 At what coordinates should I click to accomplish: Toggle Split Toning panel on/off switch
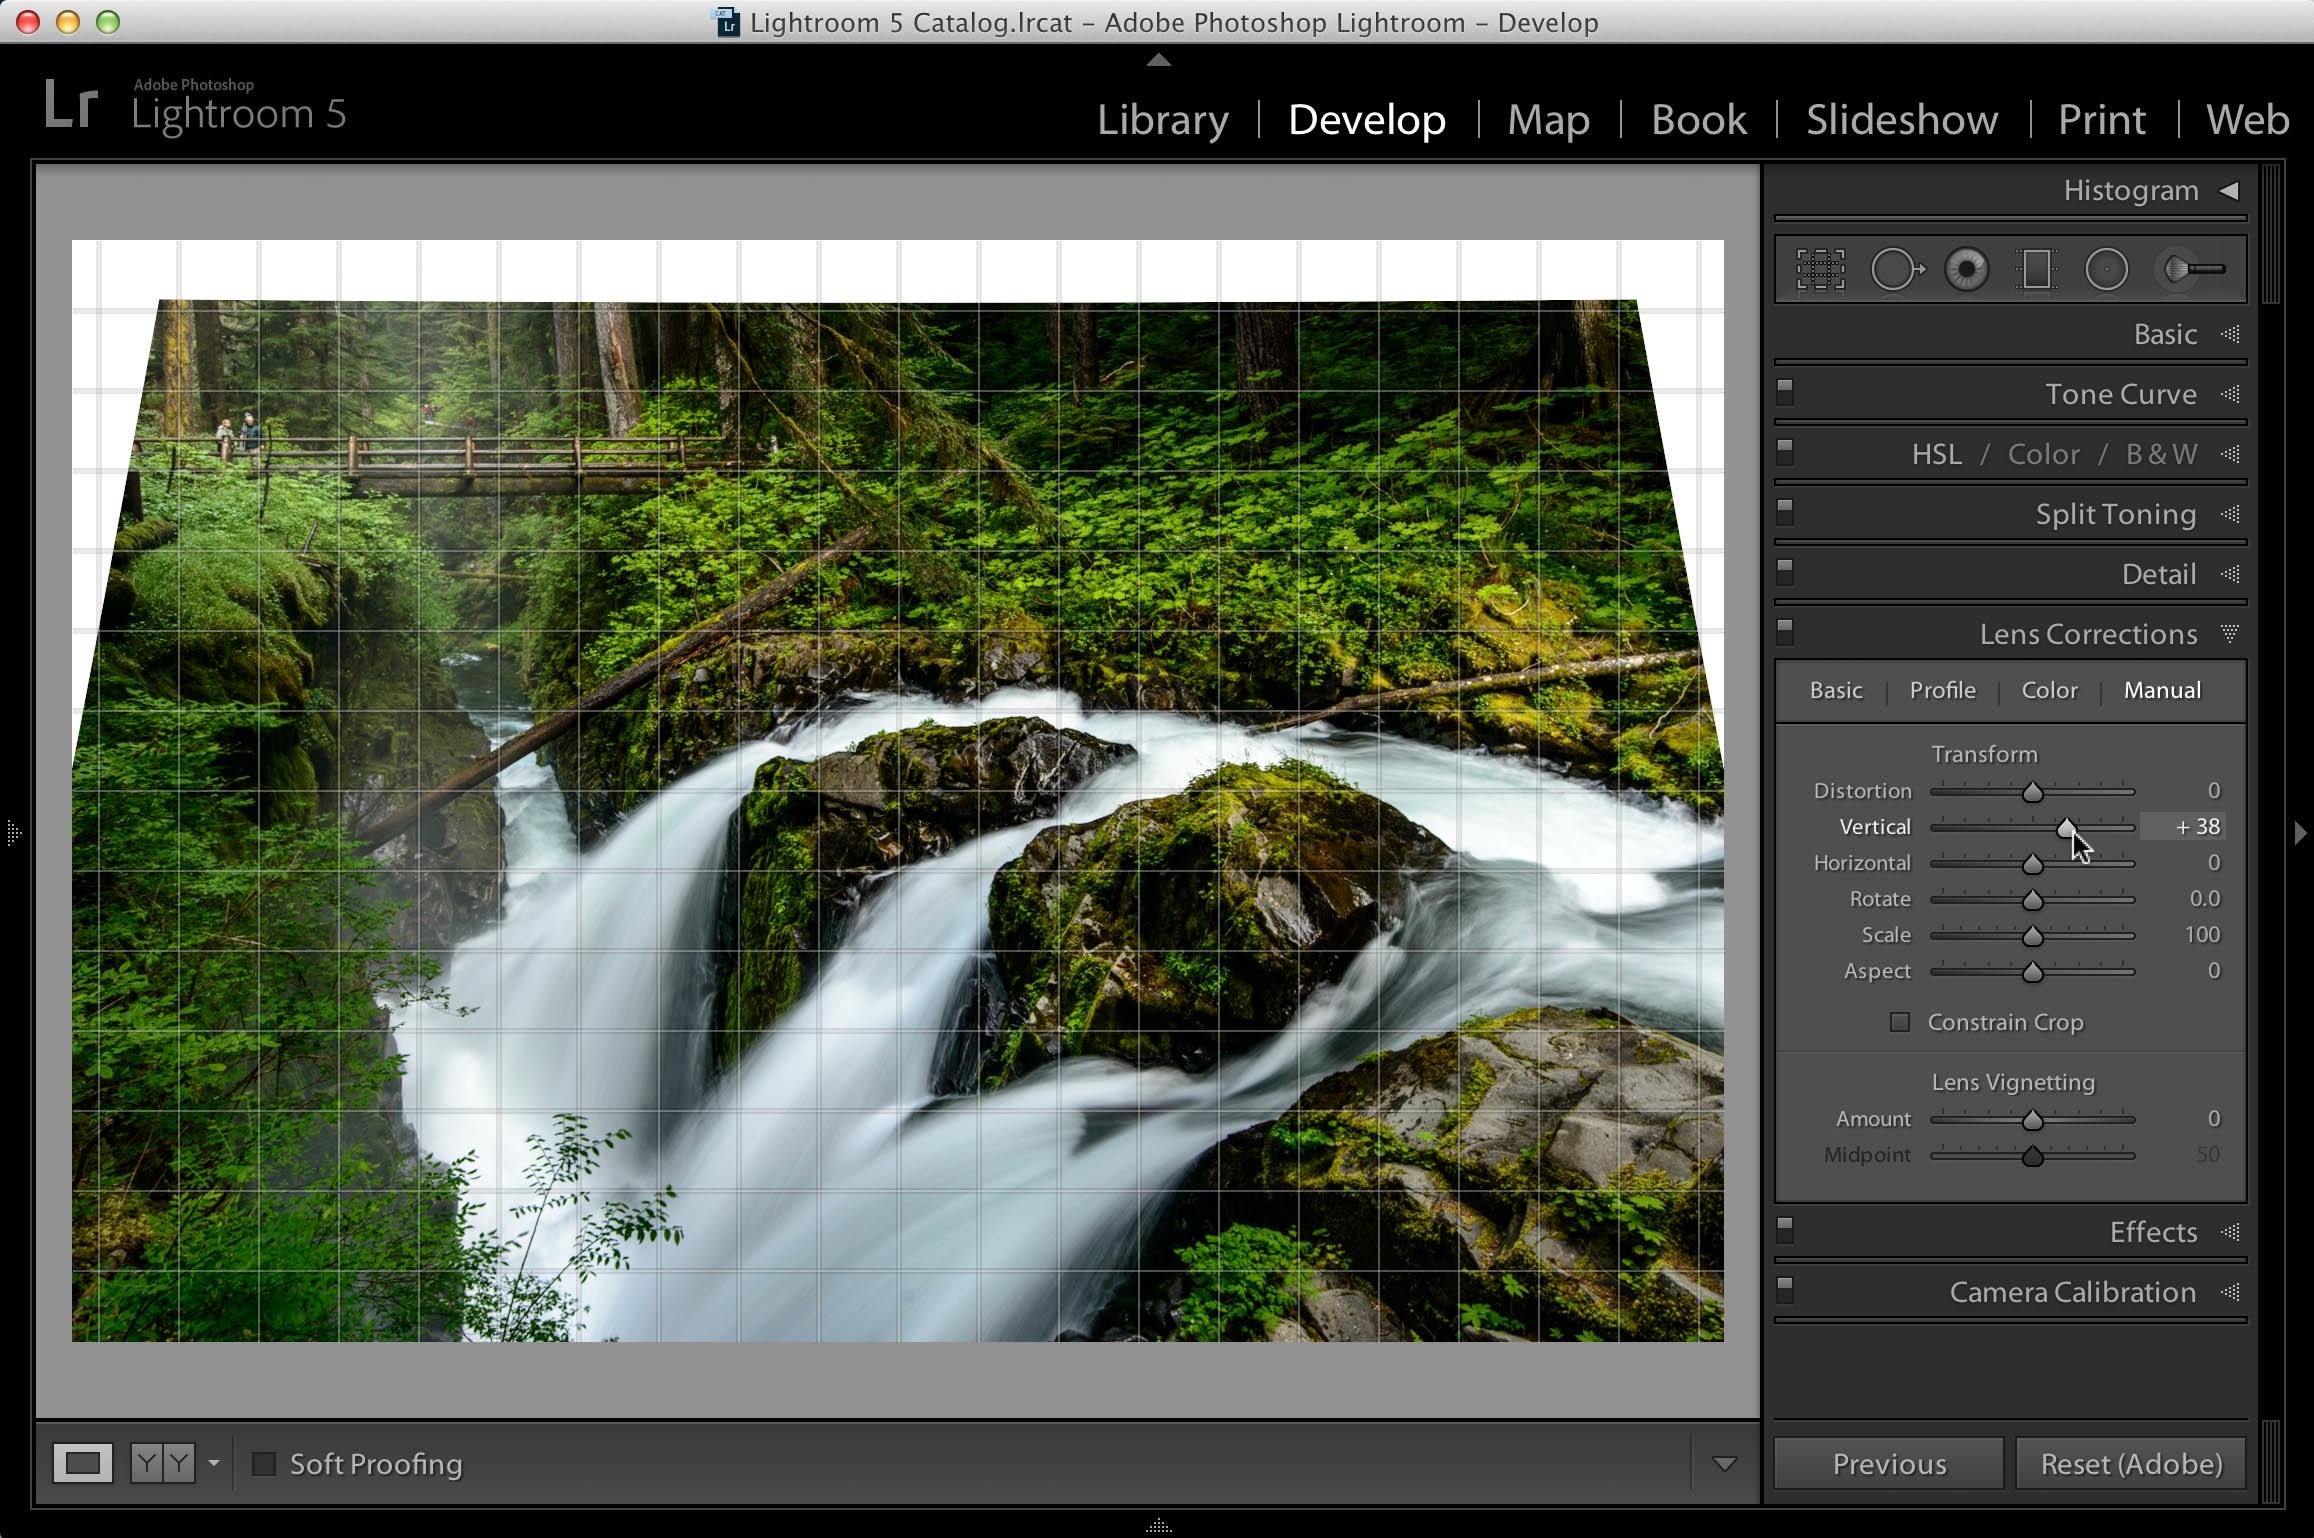[x=1785, y=511]
